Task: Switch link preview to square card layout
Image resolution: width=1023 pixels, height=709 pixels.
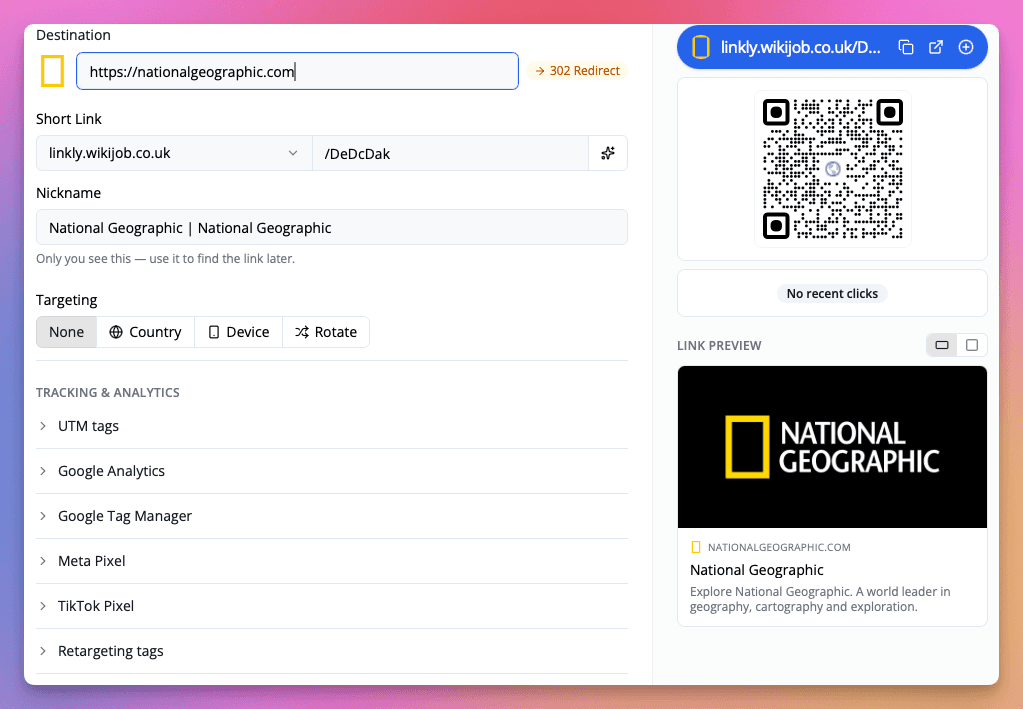Action: click(971, 345)
